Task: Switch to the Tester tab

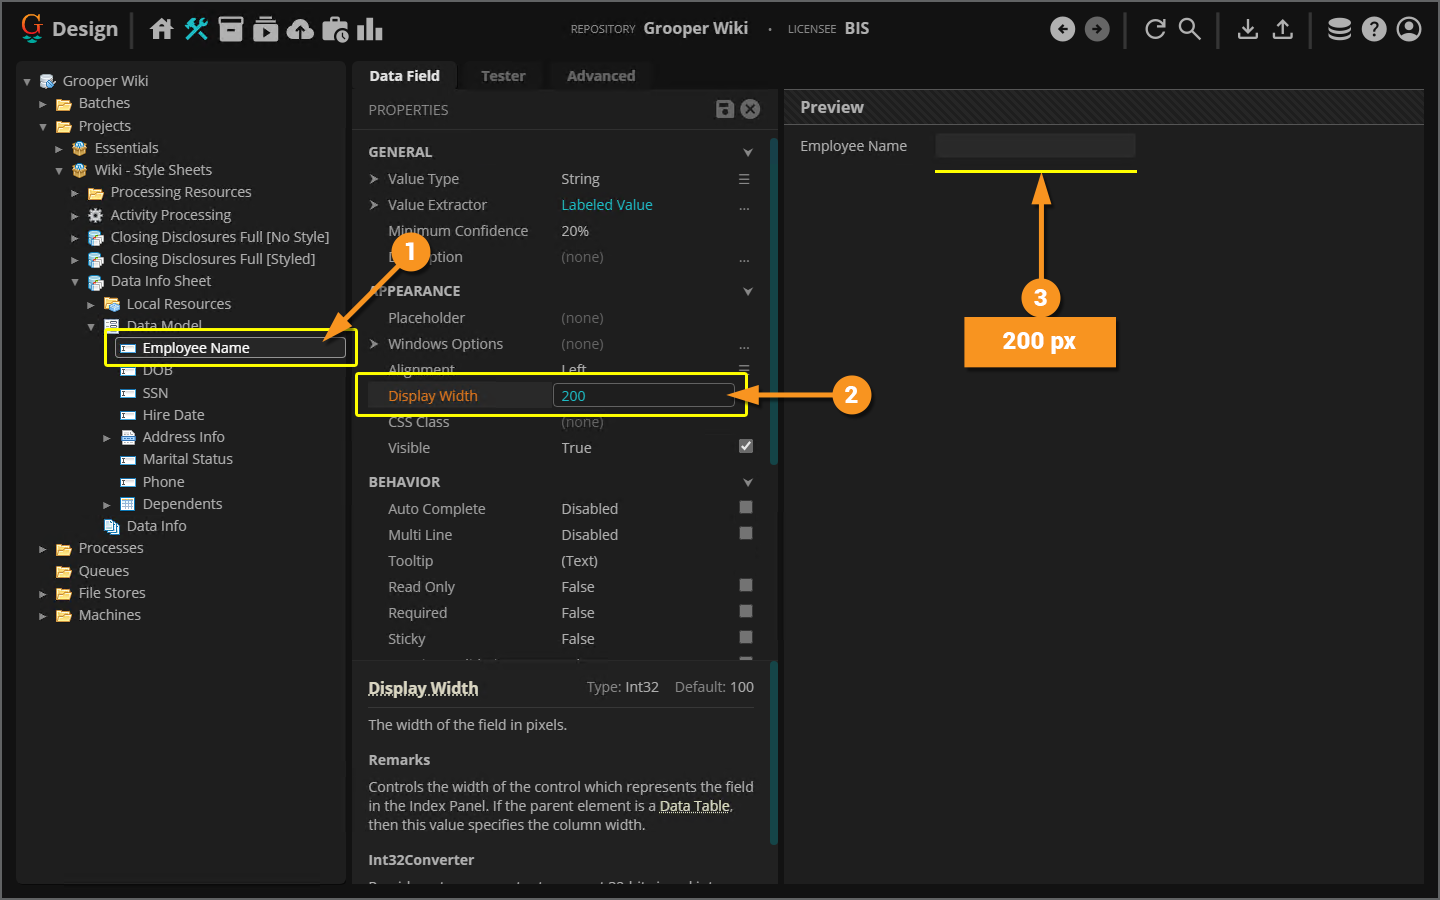Action: (x=502, y=76)
